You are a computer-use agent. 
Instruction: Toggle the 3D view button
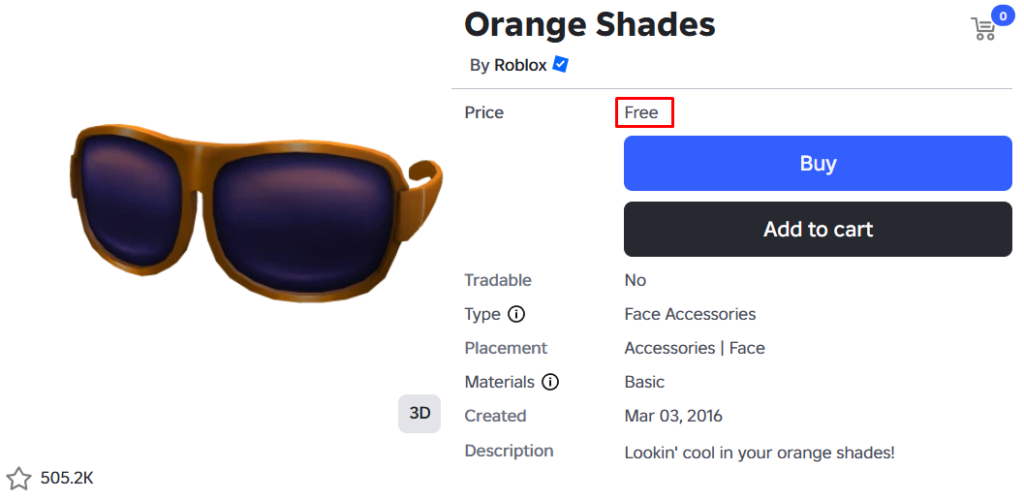419,413
